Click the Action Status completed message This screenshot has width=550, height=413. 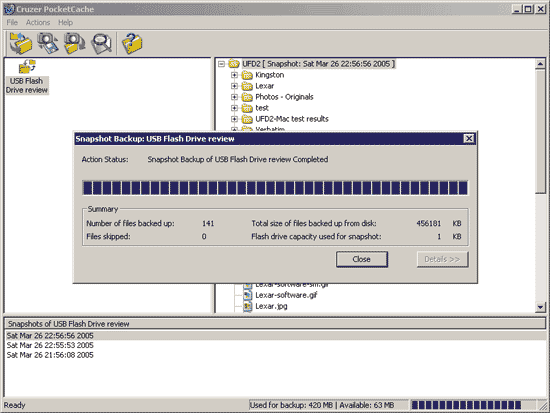pos(238,159)
